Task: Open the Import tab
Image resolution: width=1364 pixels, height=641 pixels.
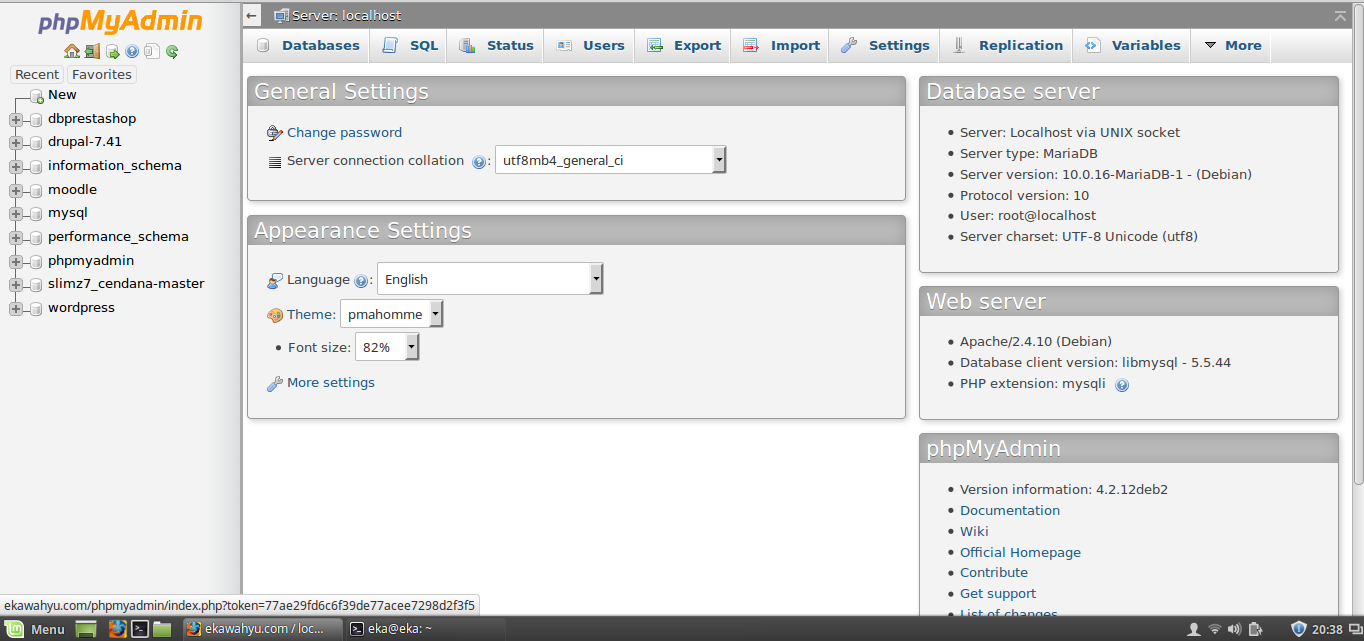Action: [x=781, y=45]
